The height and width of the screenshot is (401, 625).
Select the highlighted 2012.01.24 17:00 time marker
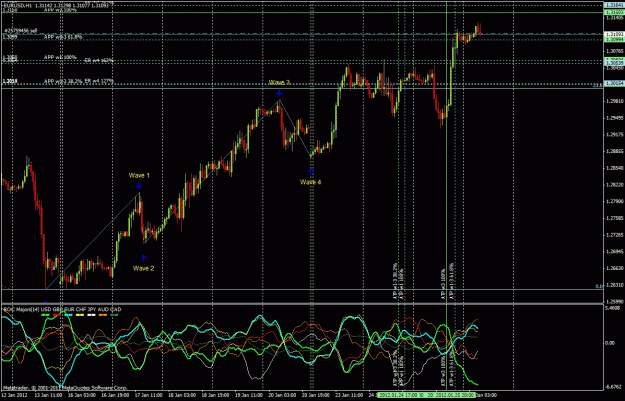pyautogui.click(x=399, y=395)
